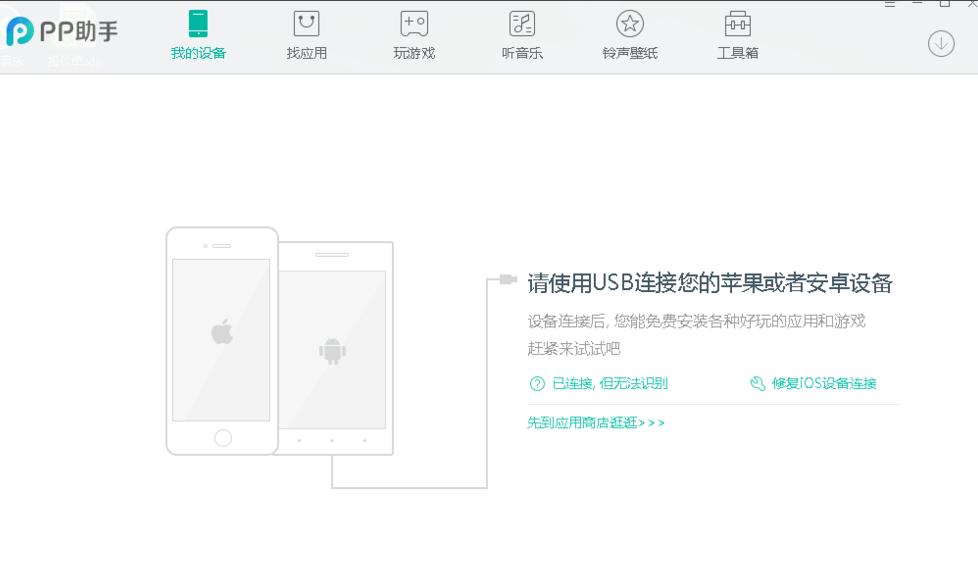Select the 铃声壁纸 tab
The height and width of the screenshot is (570, 978).
point(630,36)
